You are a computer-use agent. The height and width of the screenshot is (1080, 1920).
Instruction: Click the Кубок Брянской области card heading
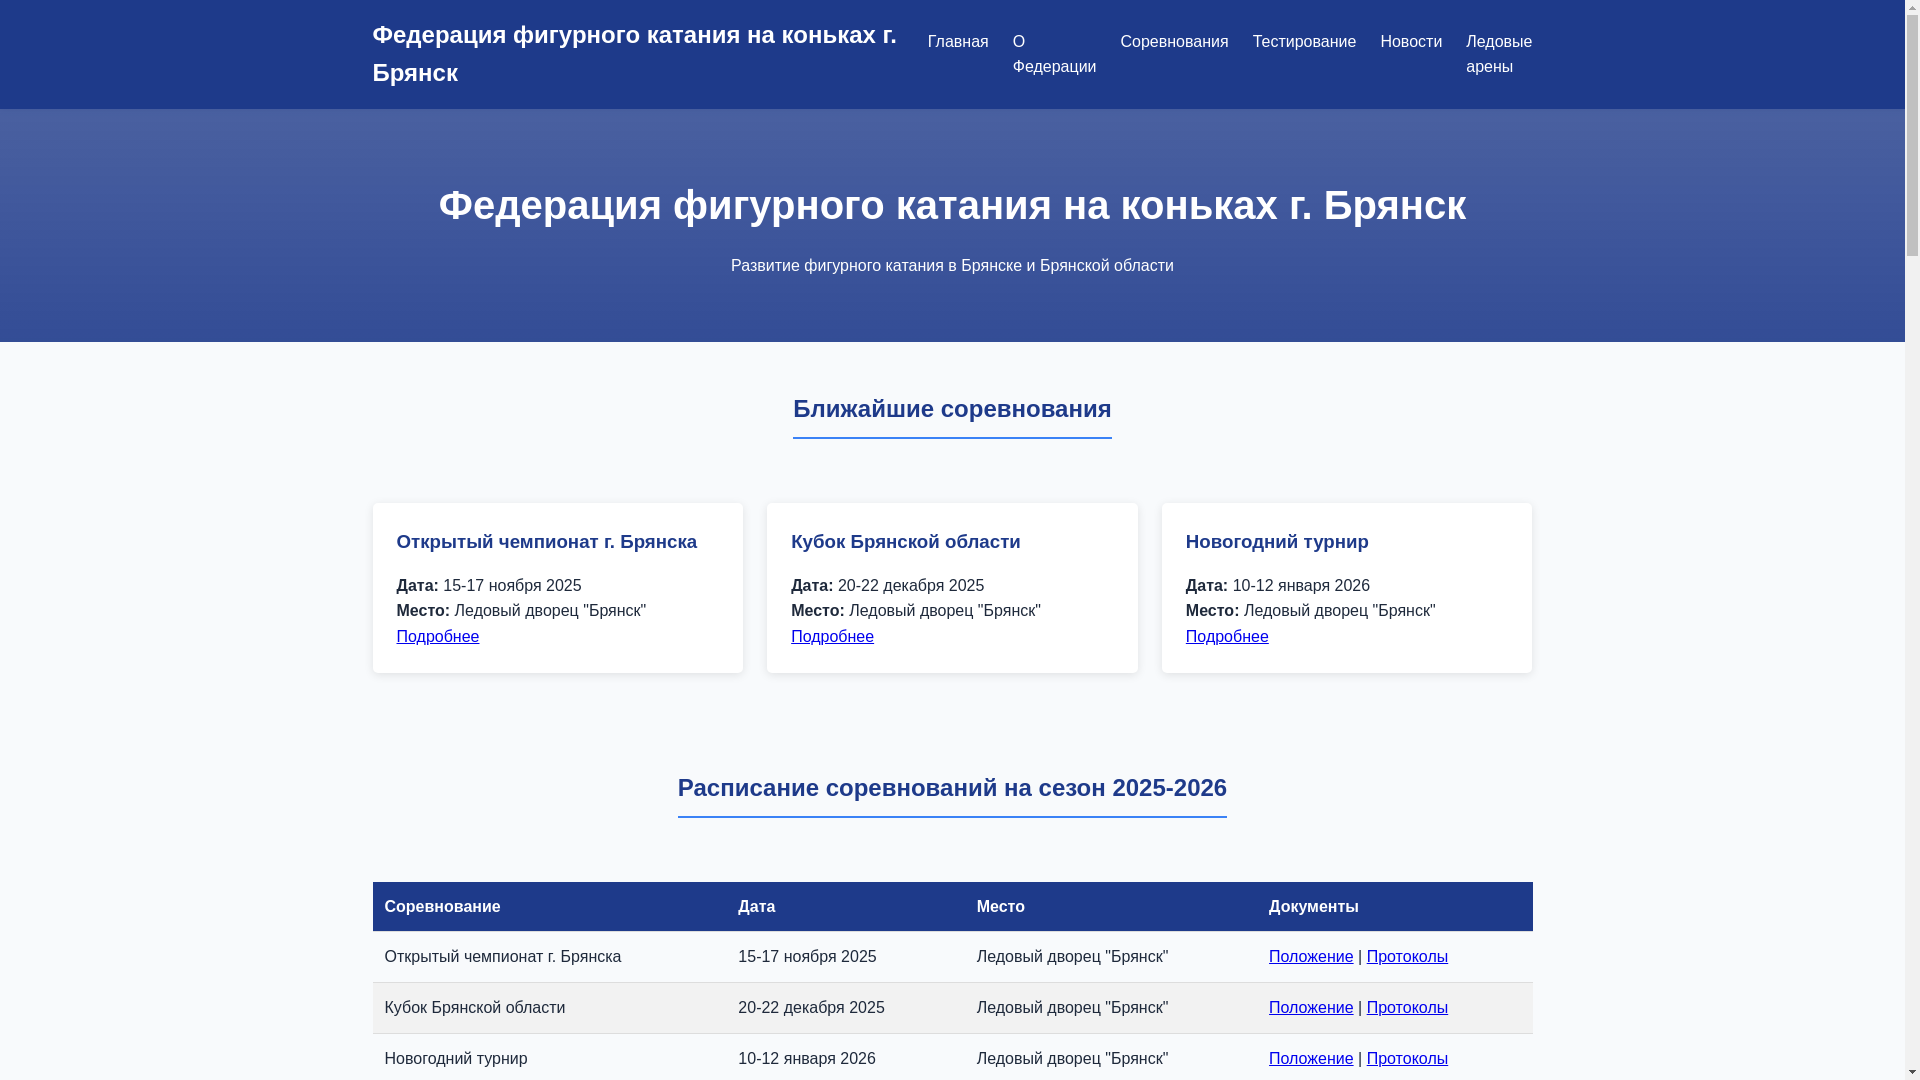point(905,542)
